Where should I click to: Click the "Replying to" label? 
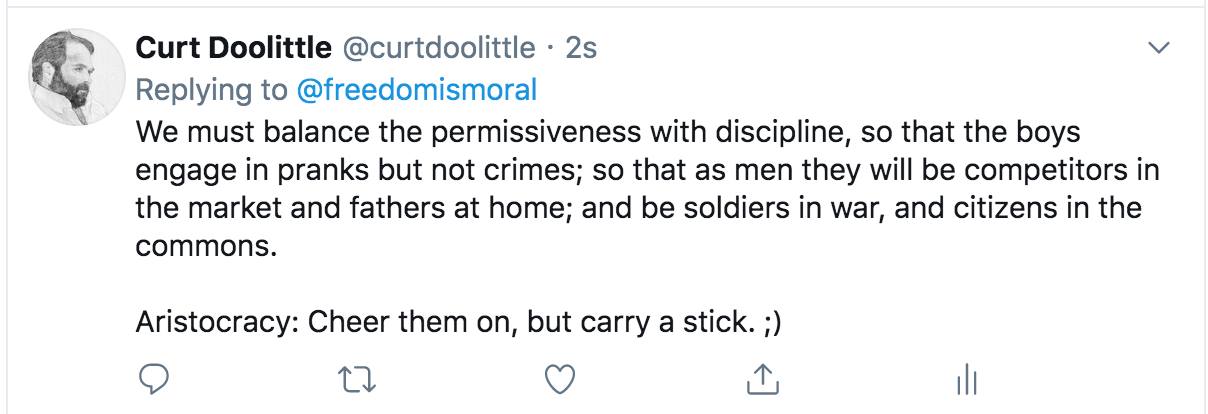[x=210, y=90]
